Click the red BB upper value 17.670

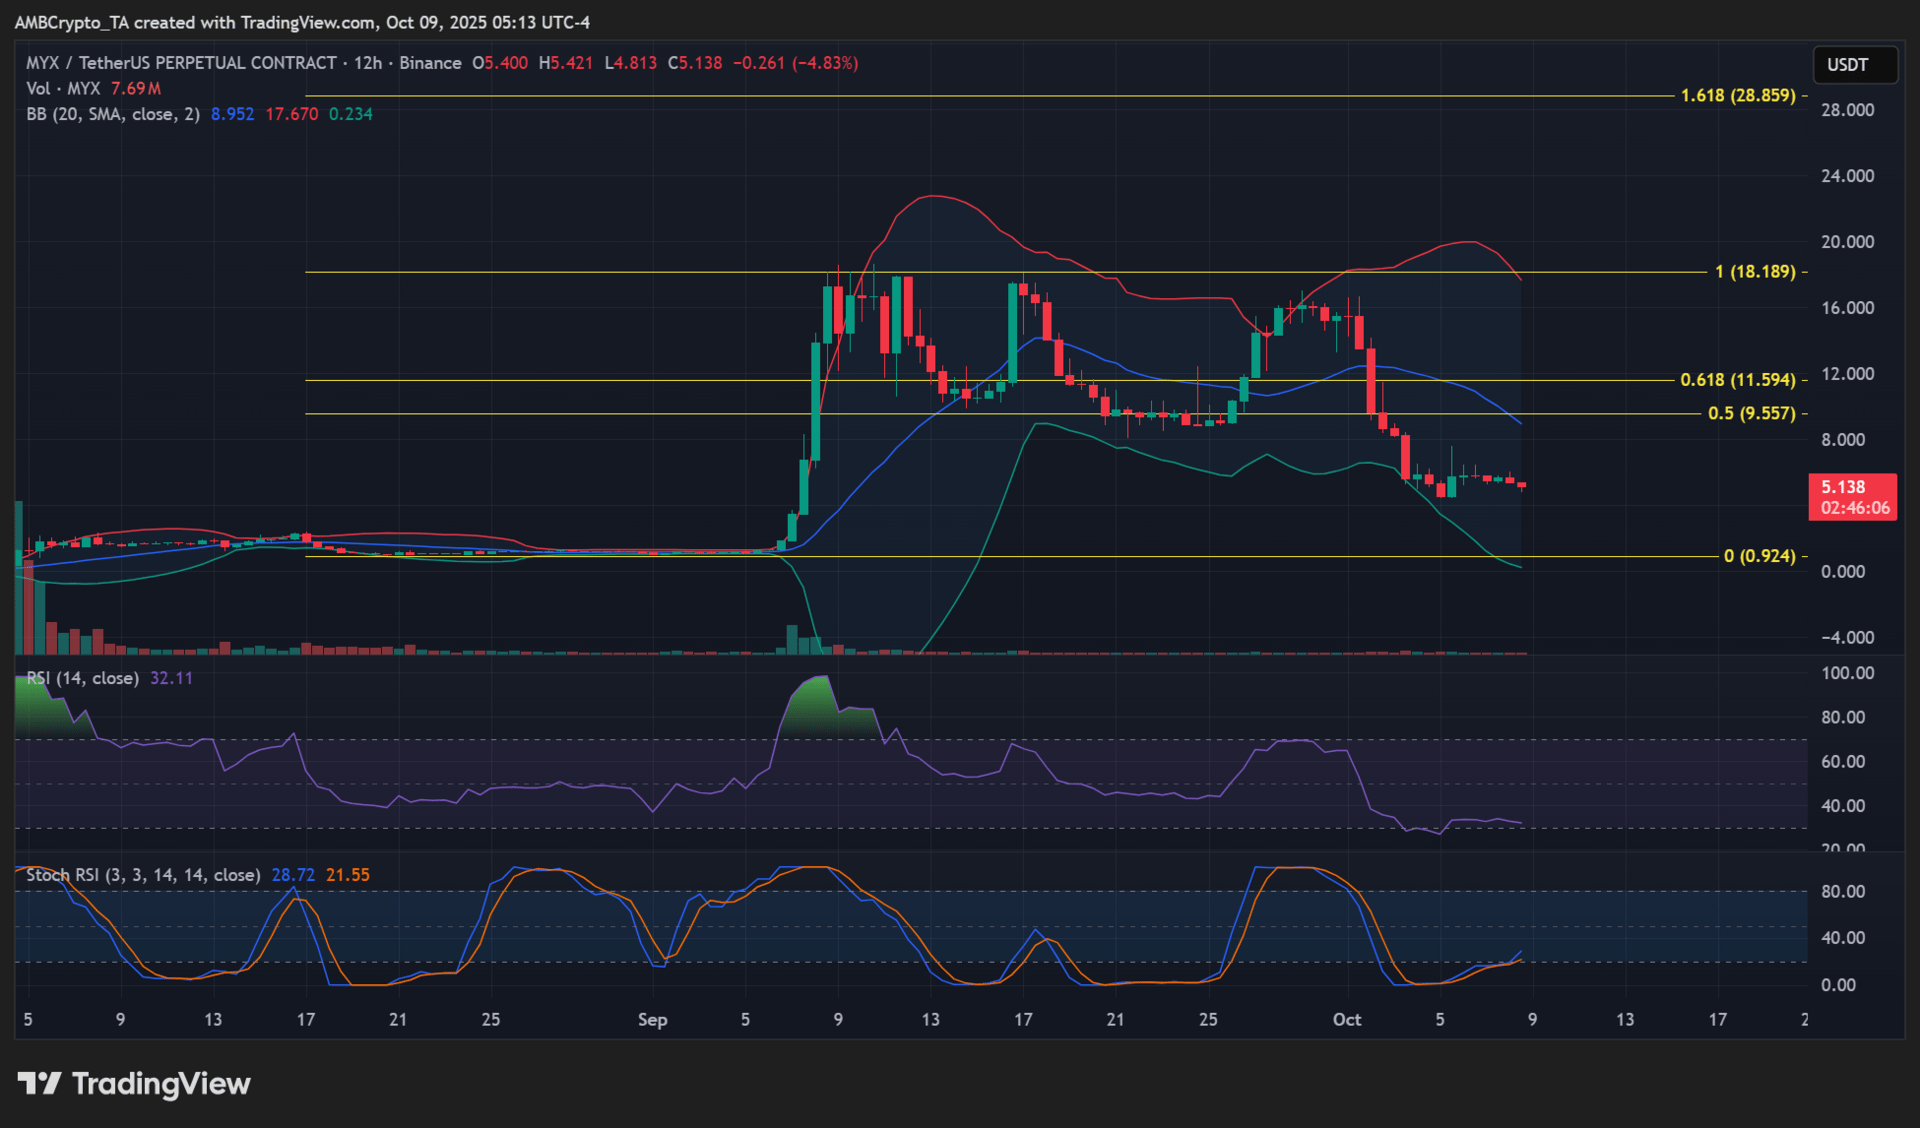coord(291,114)
